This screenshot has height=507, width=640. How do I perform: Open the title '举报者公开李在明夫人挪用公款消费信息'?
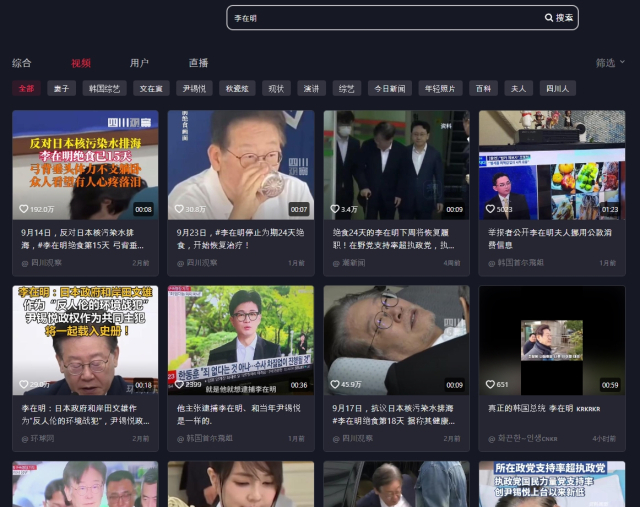549,239
